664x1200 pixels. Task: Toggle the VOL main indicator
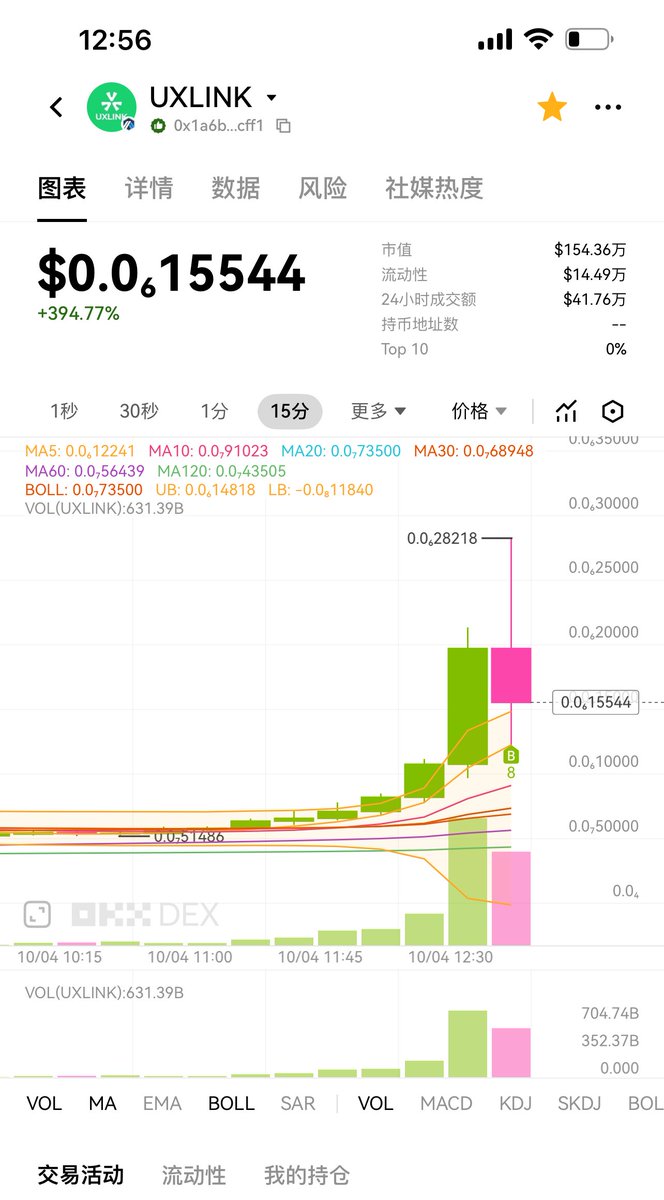[x=43, y=1103]
